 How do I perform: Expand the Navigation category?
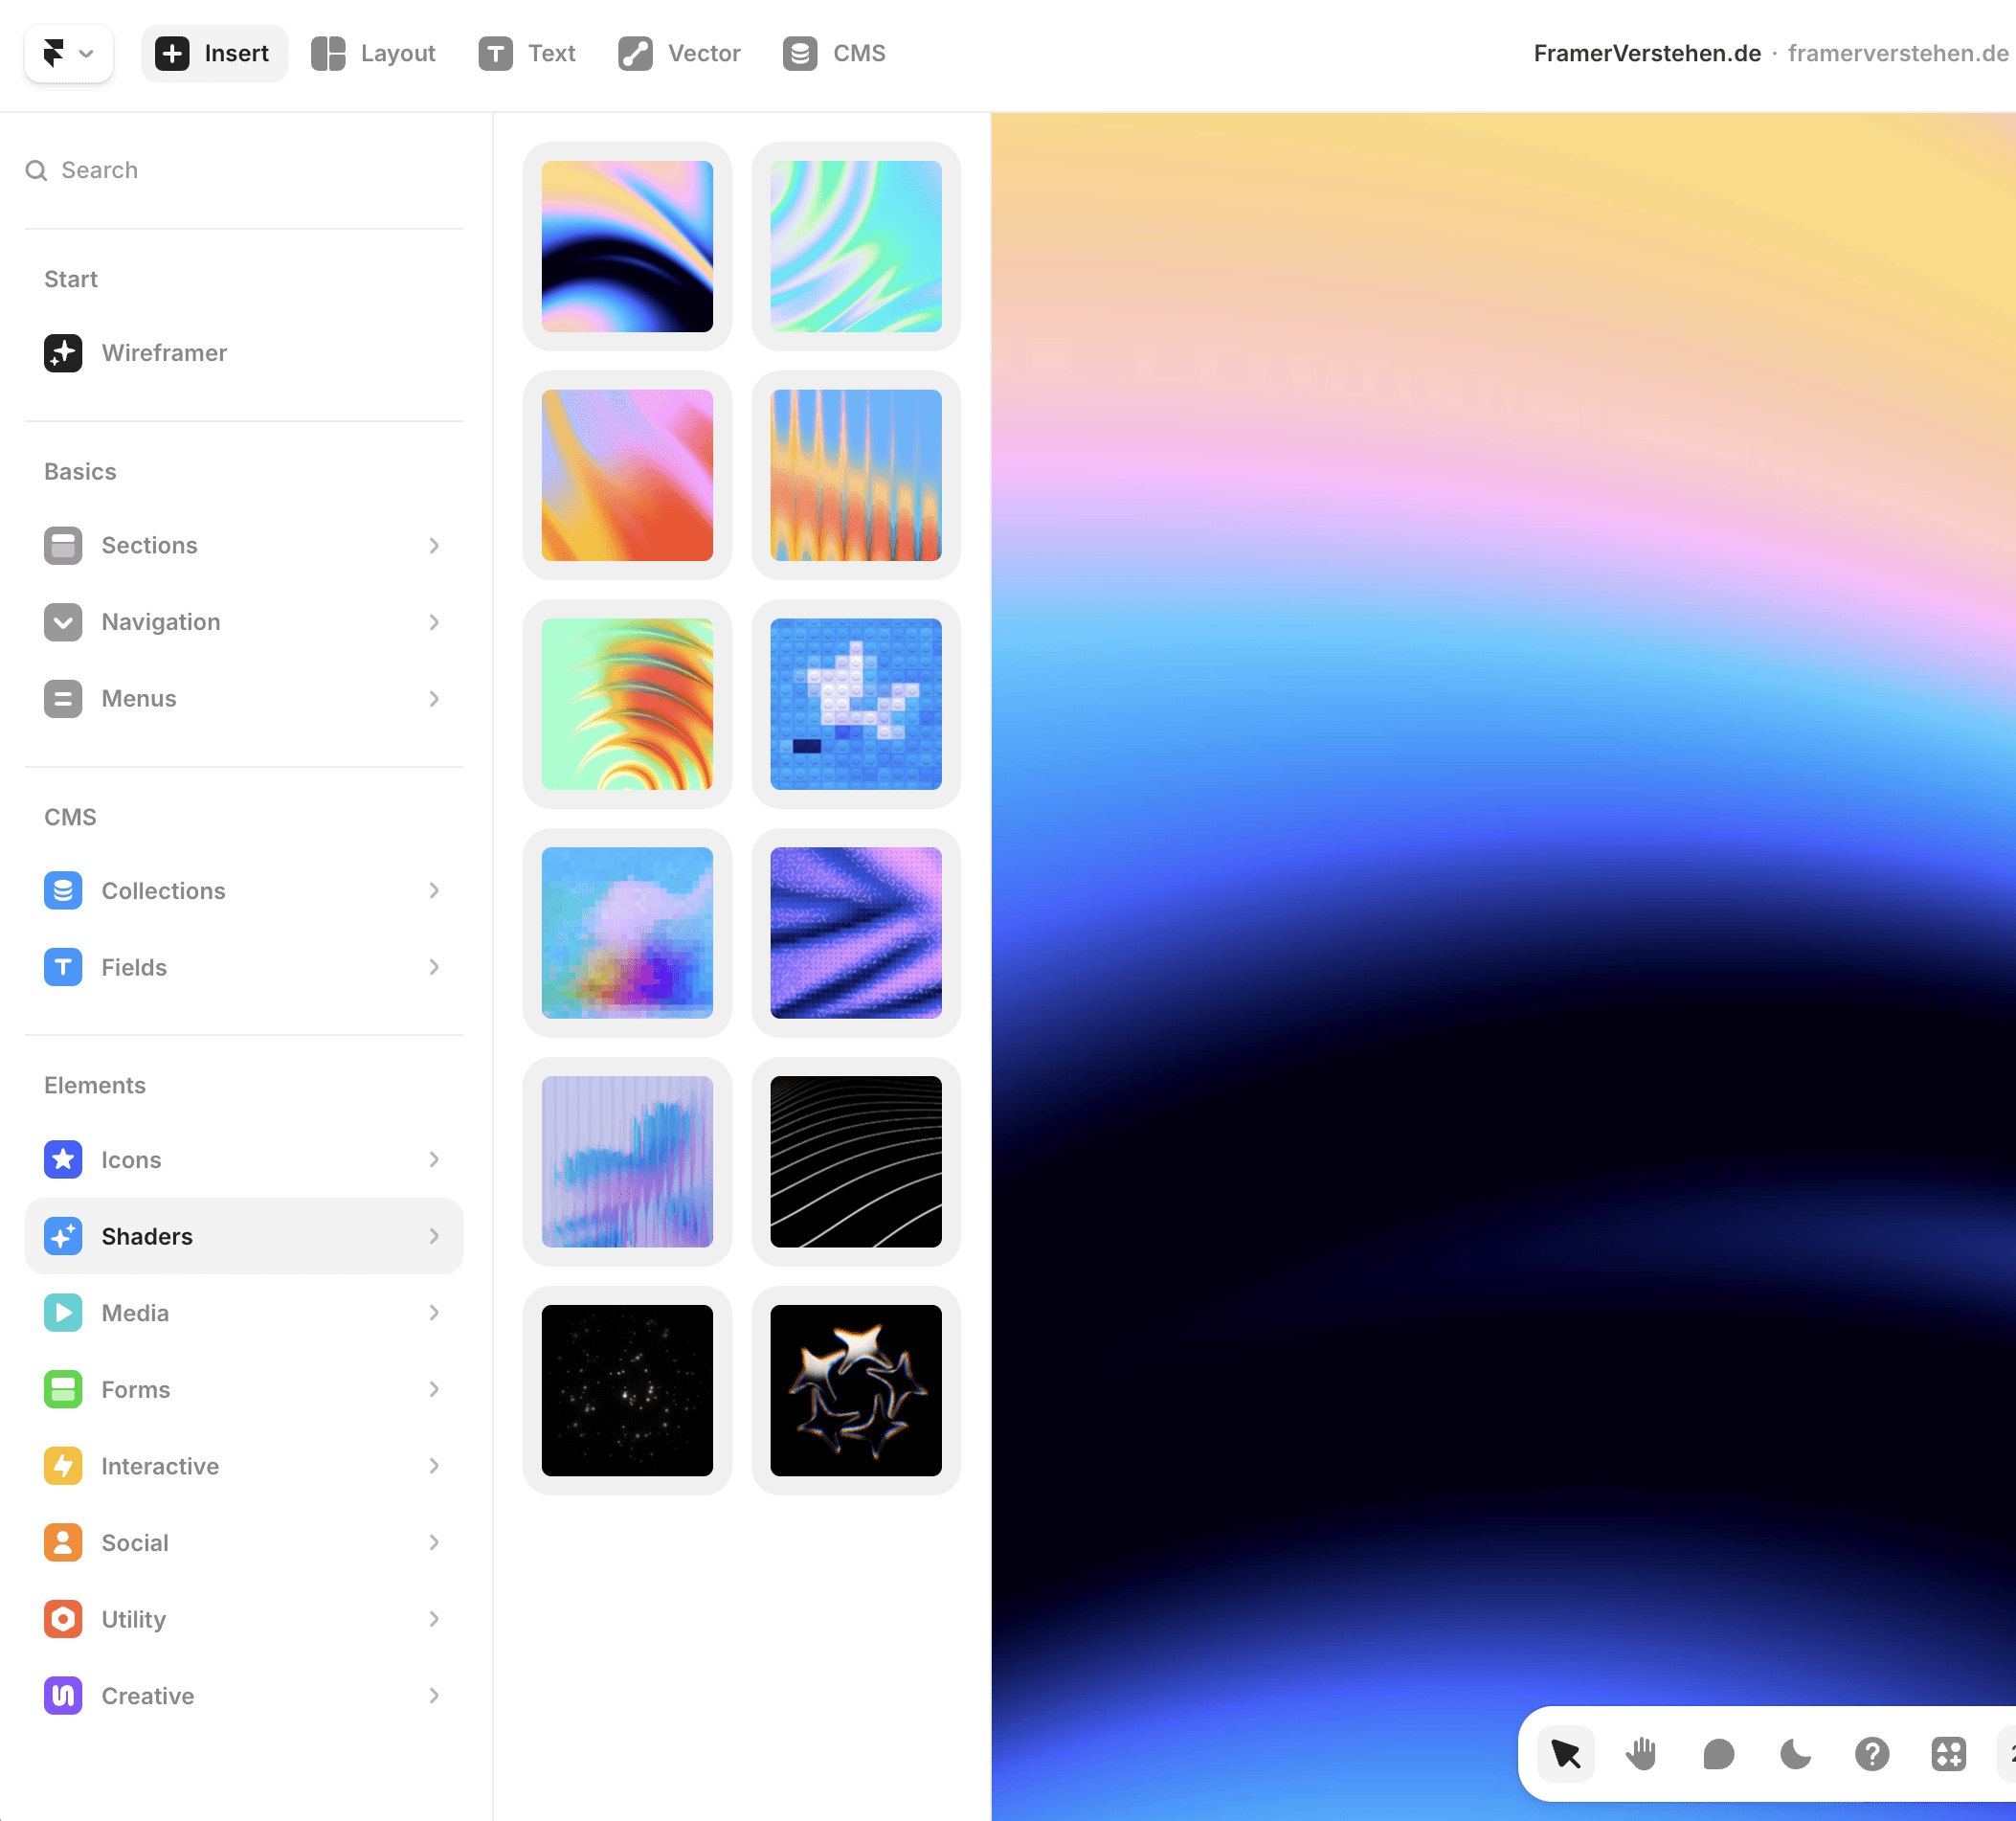(160, 621)
